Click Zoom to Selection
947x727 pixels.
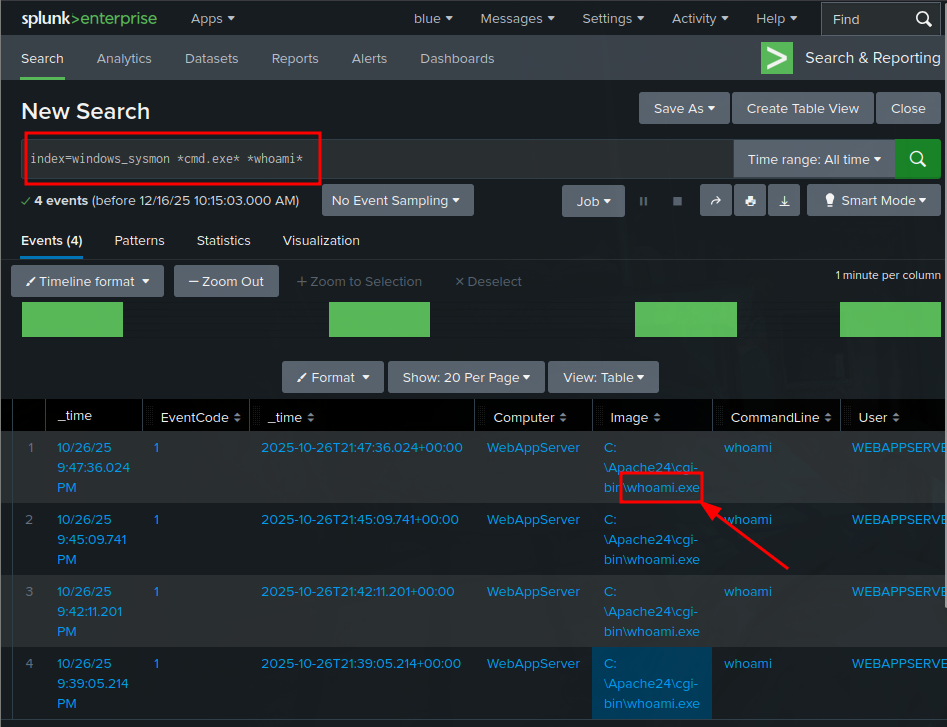pyautogui.click(x=359, y=281)
